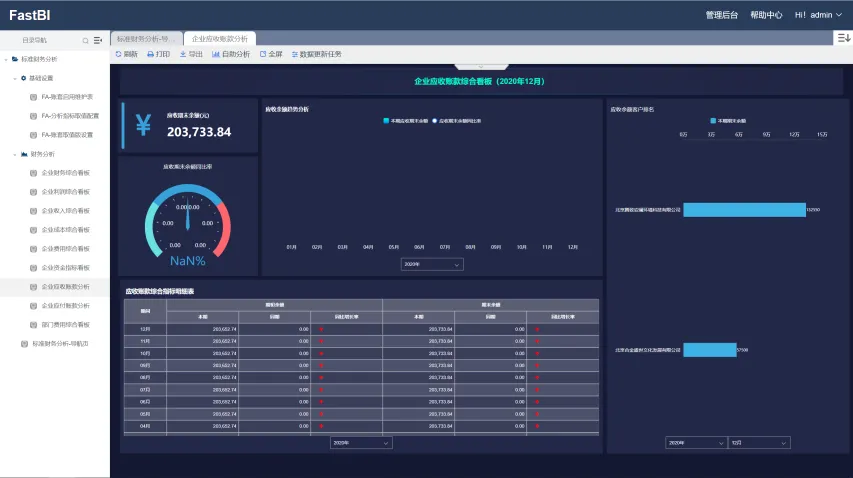Click the icon left of 企业资金指标看板

coord(33,268)
